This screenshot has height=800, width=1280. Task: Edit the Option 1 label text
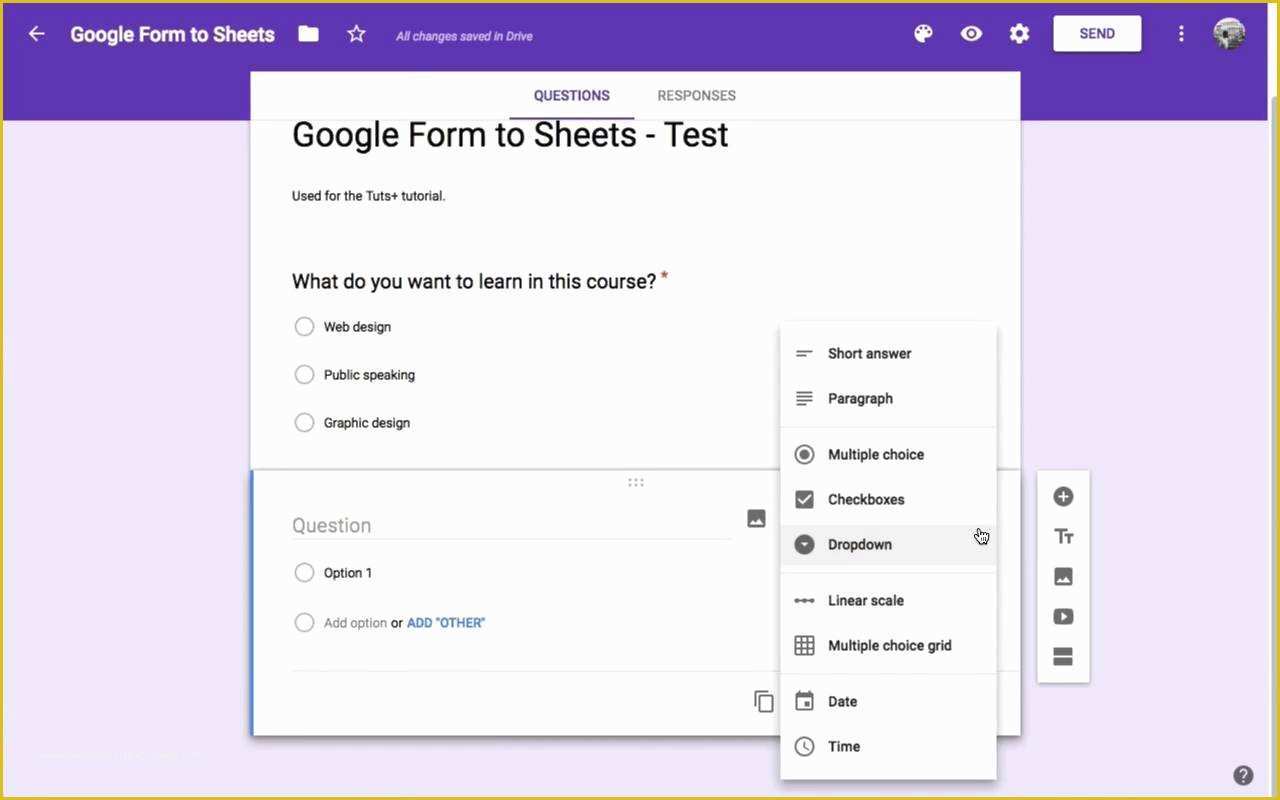pyautogui.click(x=348, y=573)
